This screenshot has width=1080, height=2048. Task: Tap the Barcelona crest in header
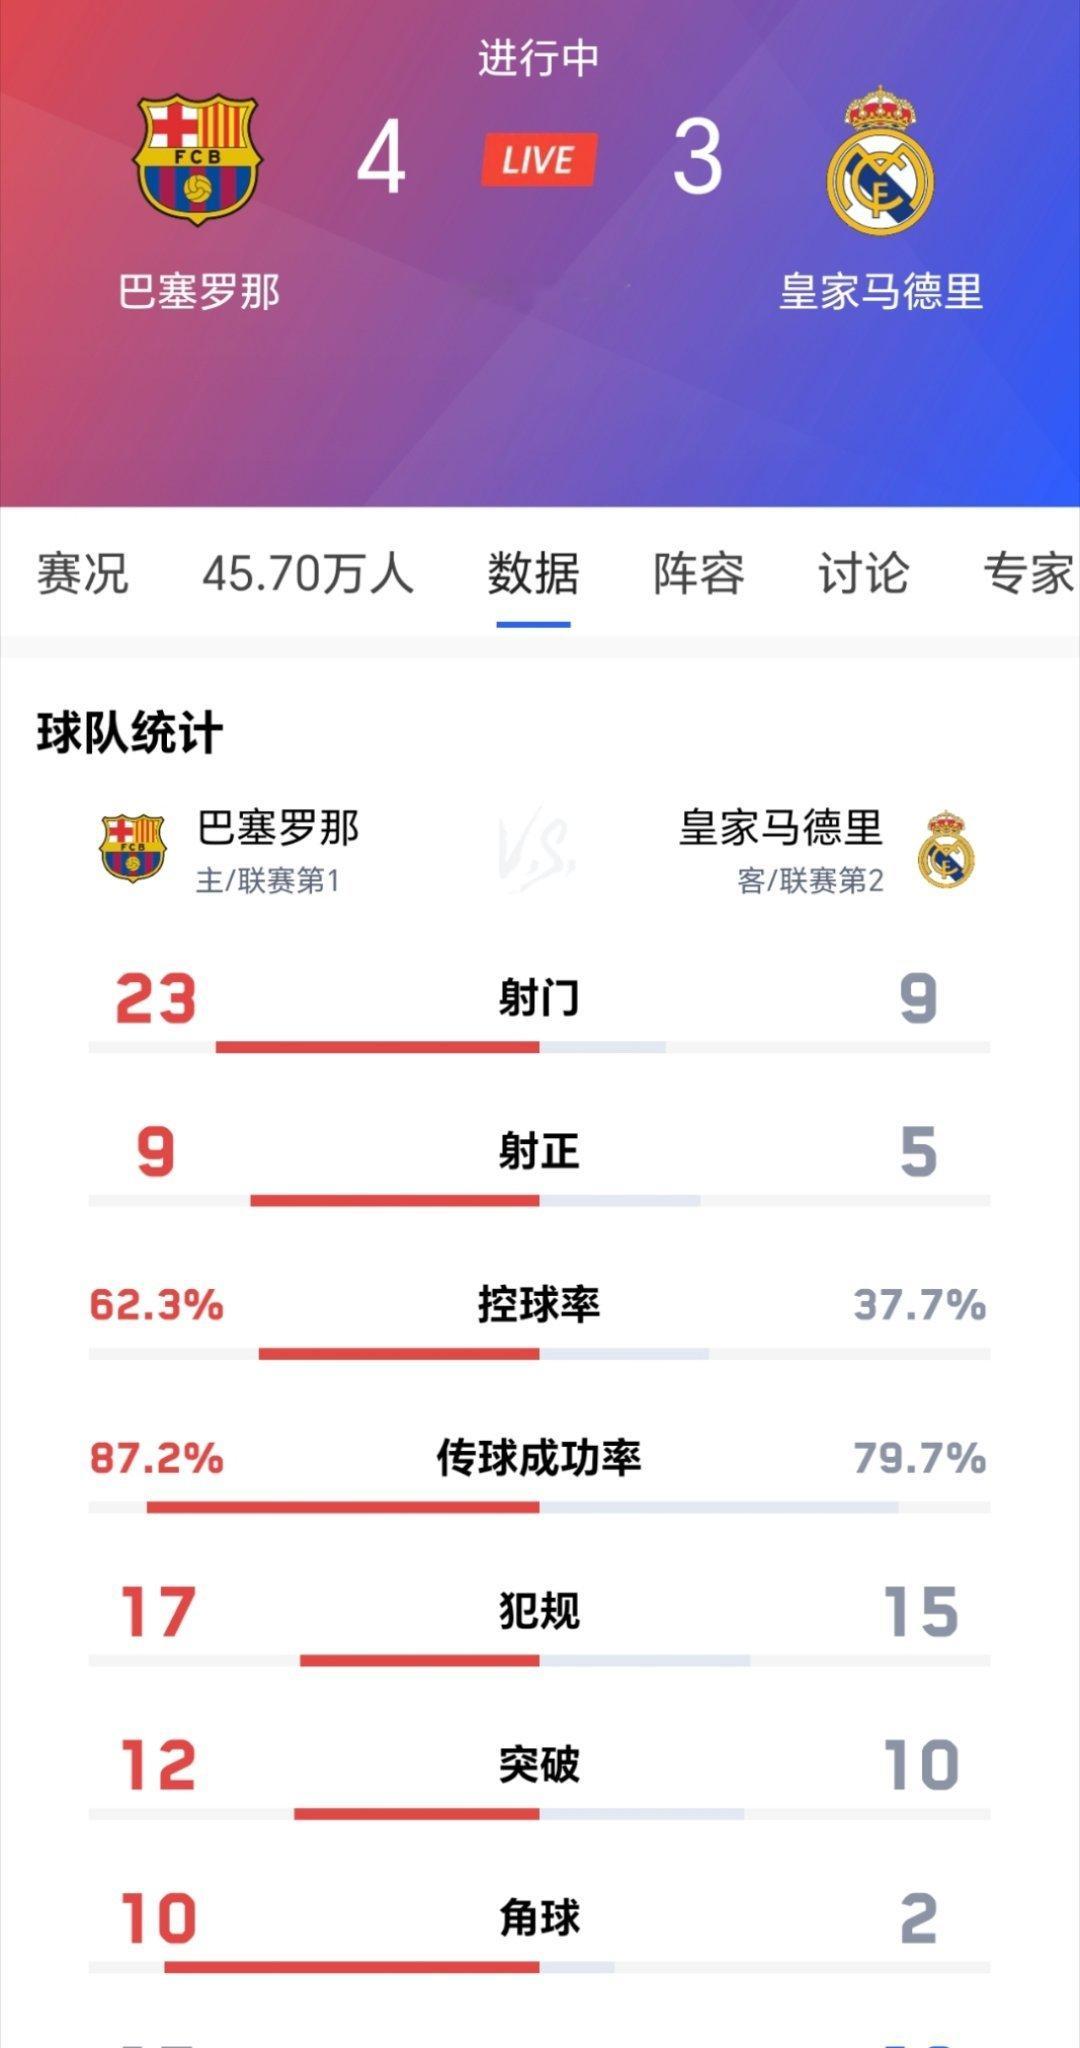[198, 159]
